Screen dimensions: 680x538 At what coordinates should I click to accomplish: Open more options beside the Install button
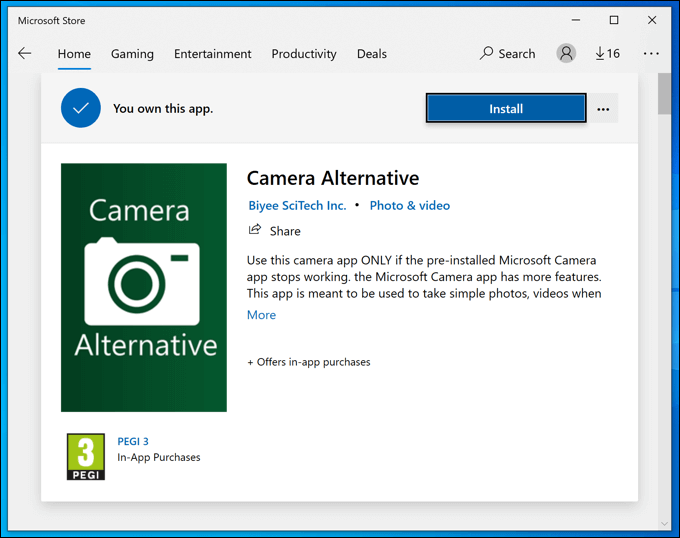(603, 109)
